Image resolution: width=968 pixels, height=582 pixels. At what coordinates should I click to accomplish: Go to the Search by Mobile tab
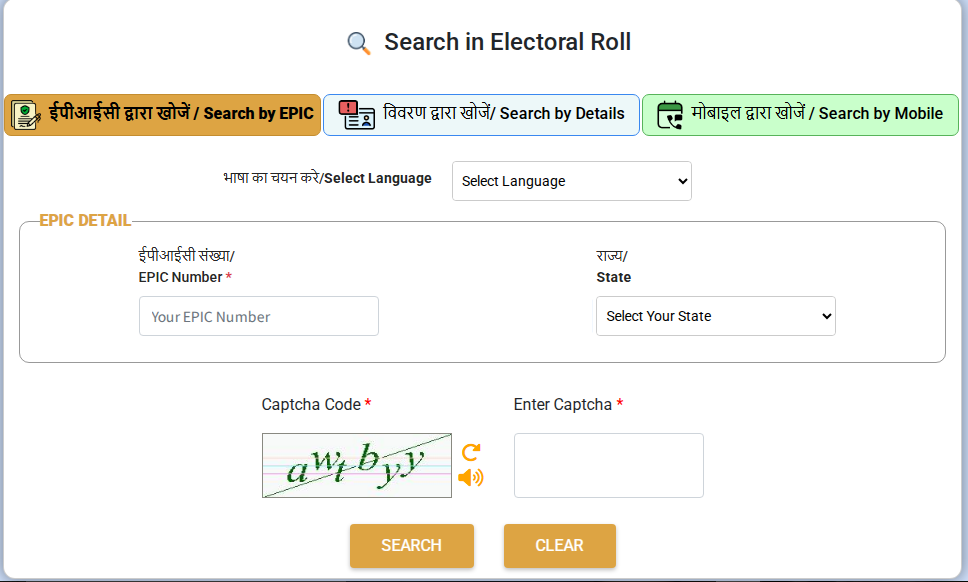point(800,115)
